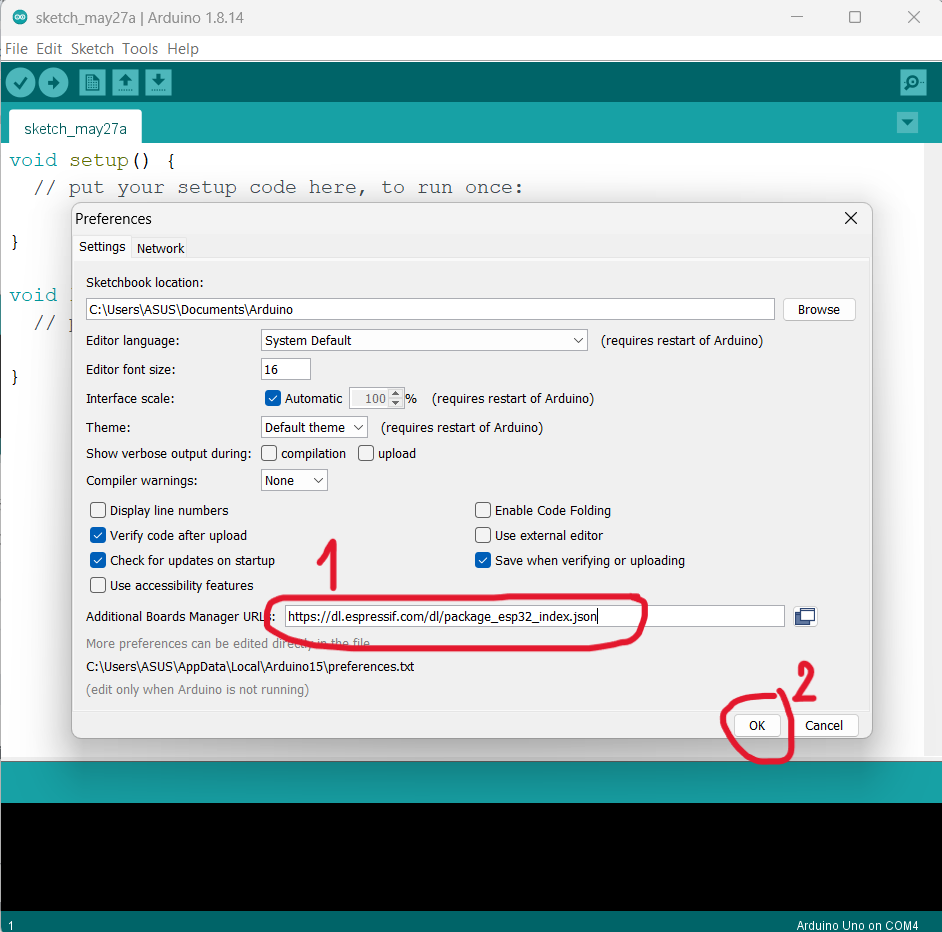Open the tab options dropdown arrow

click(907, 123)
